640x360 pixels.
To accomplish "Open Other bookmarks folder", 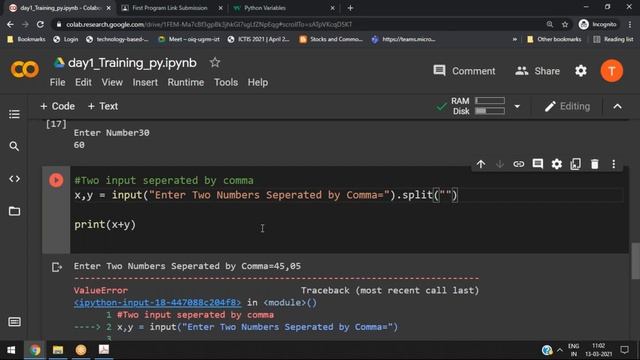I will coord(554,39).
